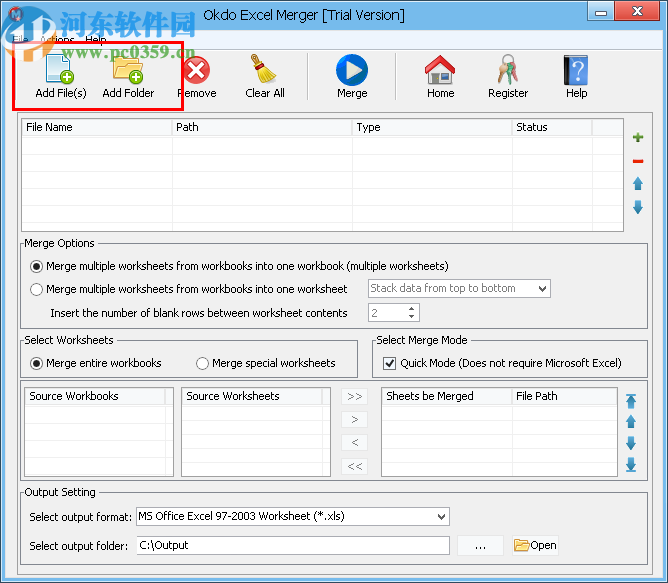
Task: Click the >> add all sheets button
Action: point(354,396)
